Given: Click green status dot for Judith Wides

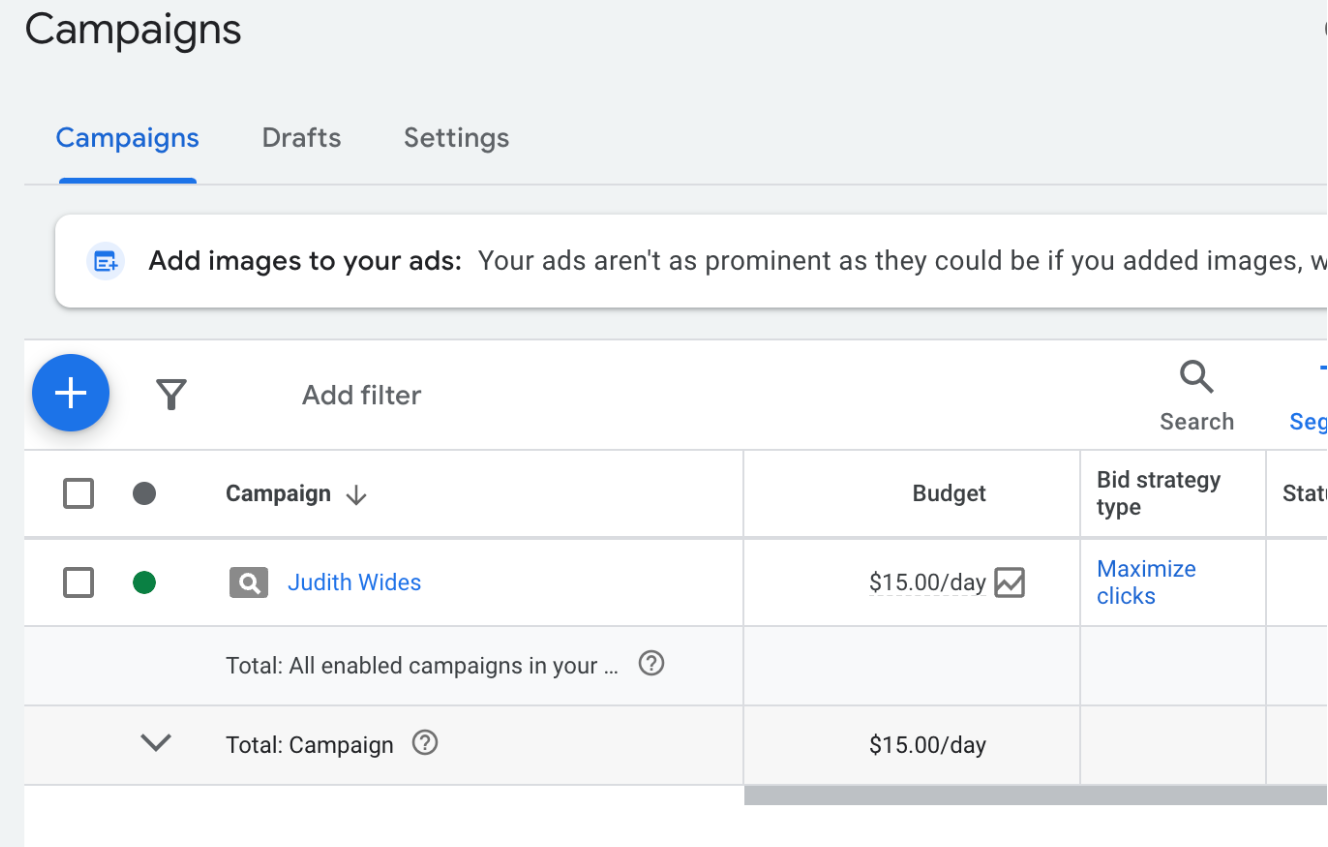Looking at the screenshot, I should (144, 582).
